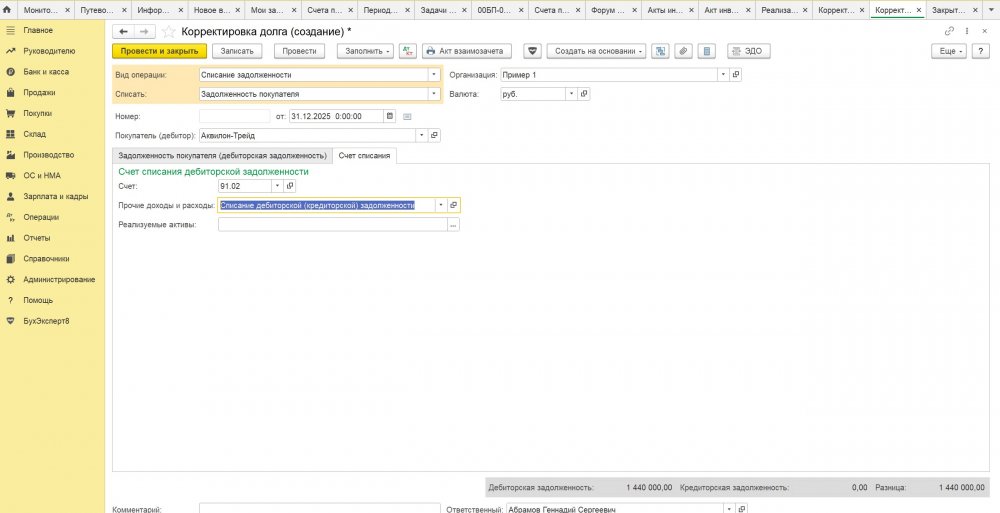Expand the Валюта currency dropdown
Image resolution: width=1000 pixels, height=513 pixels.
(x=571, y=94)
